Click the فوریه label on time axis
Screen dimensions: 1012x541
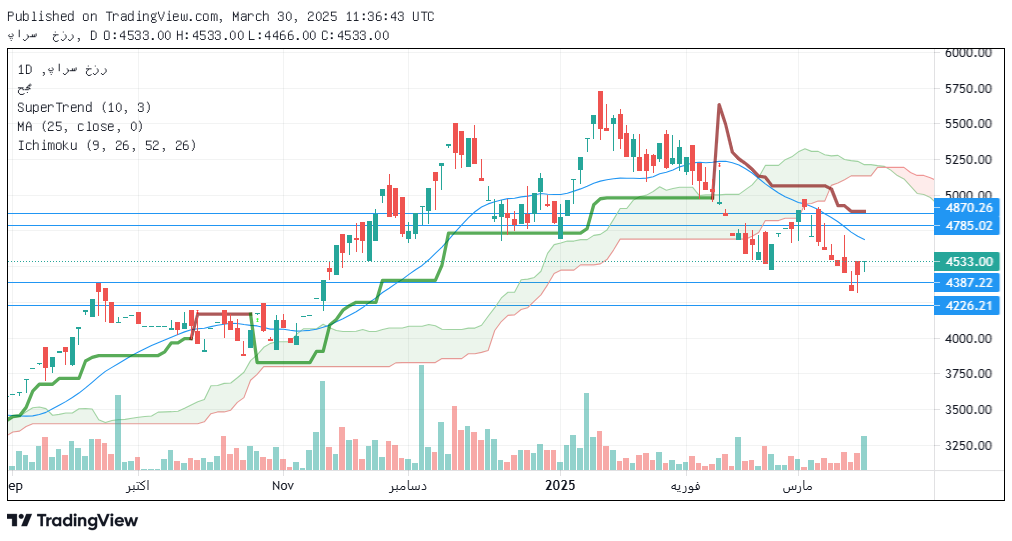tap(685, 486)
